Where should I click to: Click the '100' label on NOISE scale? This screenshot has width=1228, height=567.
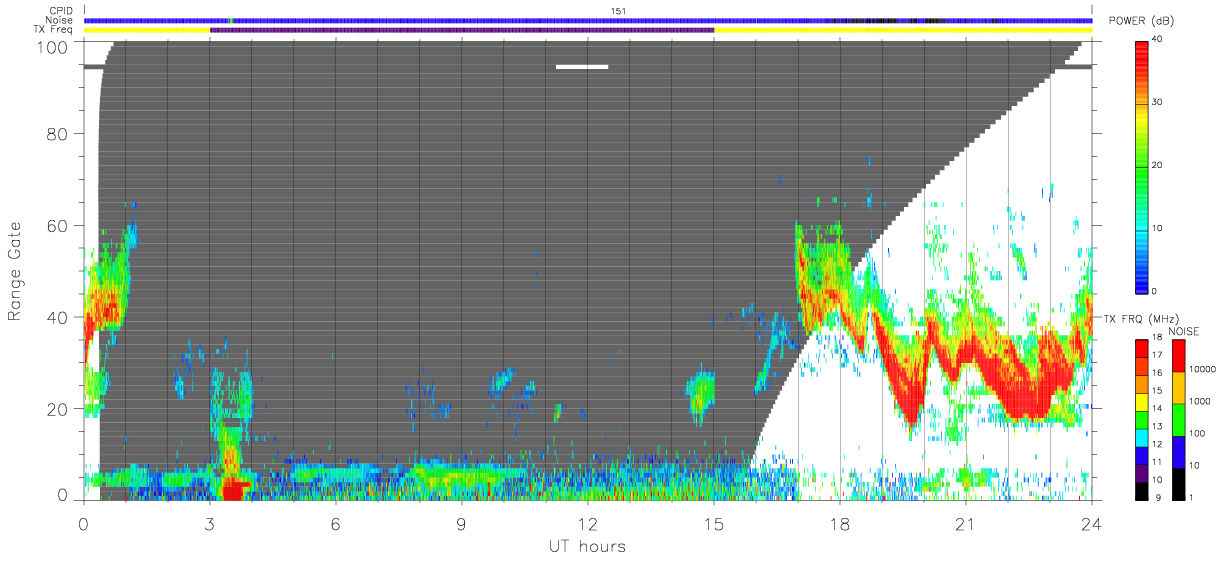tap(1199, 433)
